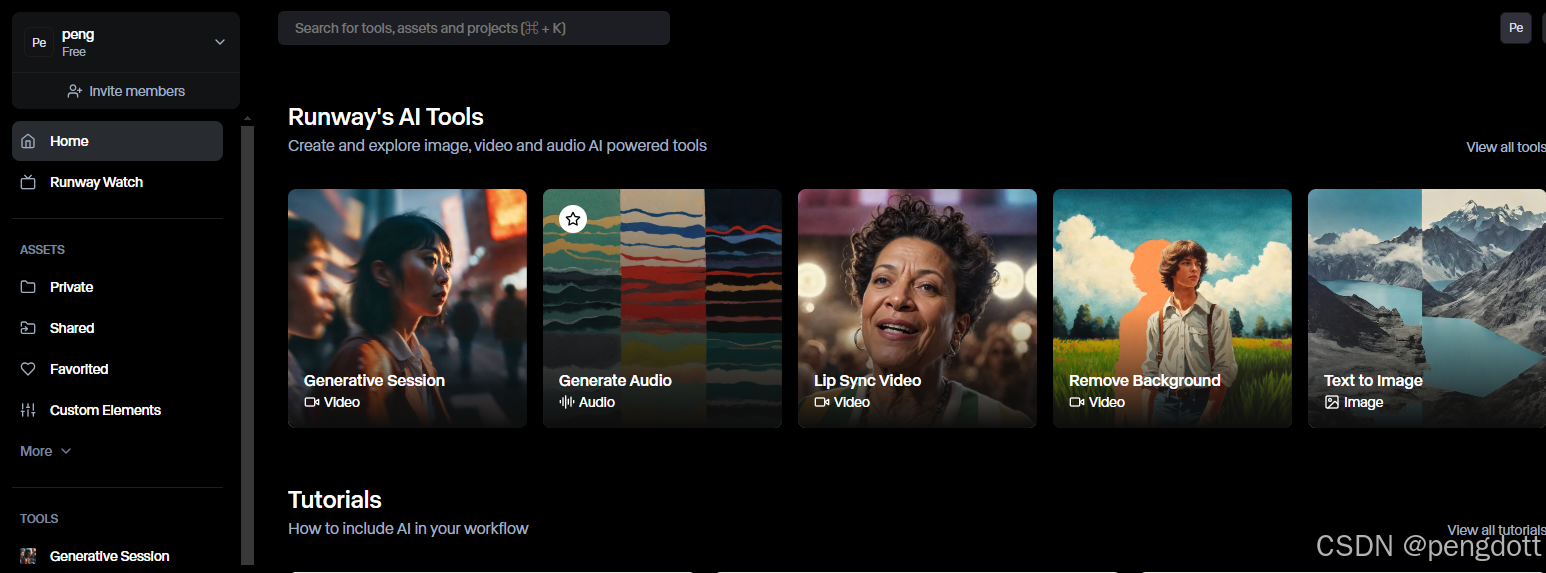Open the Remove Background tool card
Image resolution: width=1546 pixels, height=573 pixels.
click(x=1172, y=308)
